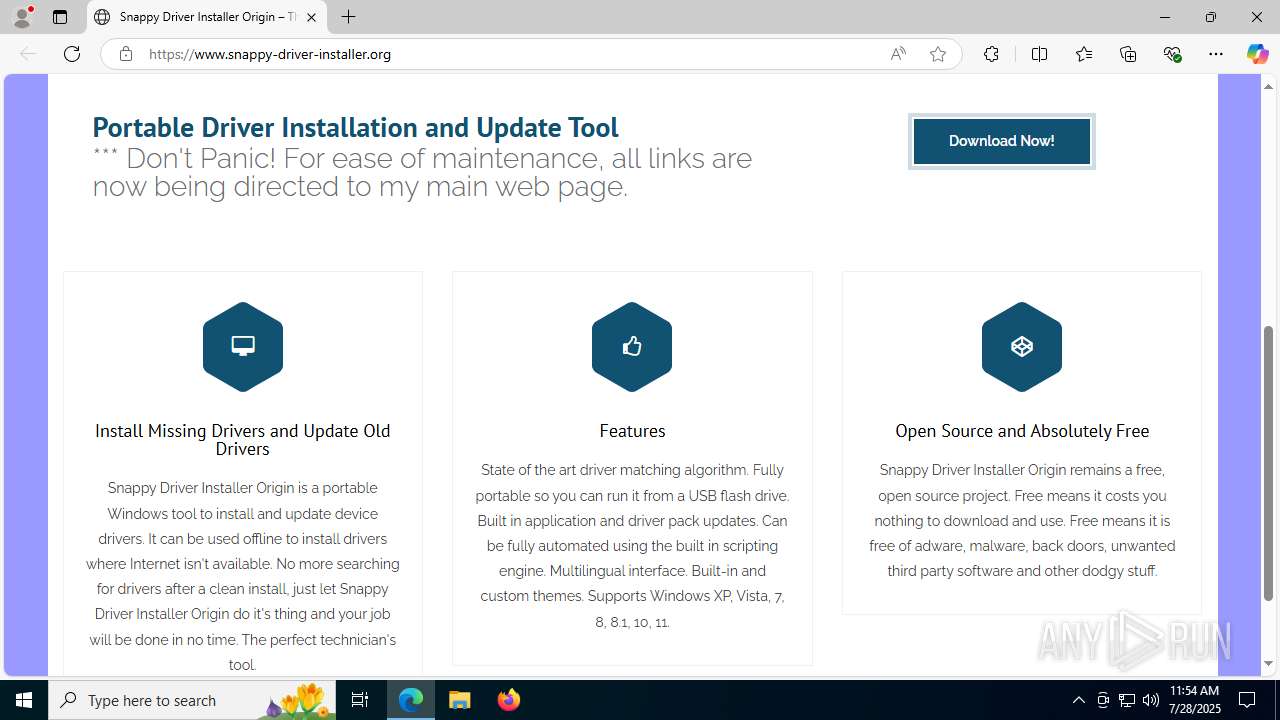
Task: View site information lock icon
Action: [126, 54]
